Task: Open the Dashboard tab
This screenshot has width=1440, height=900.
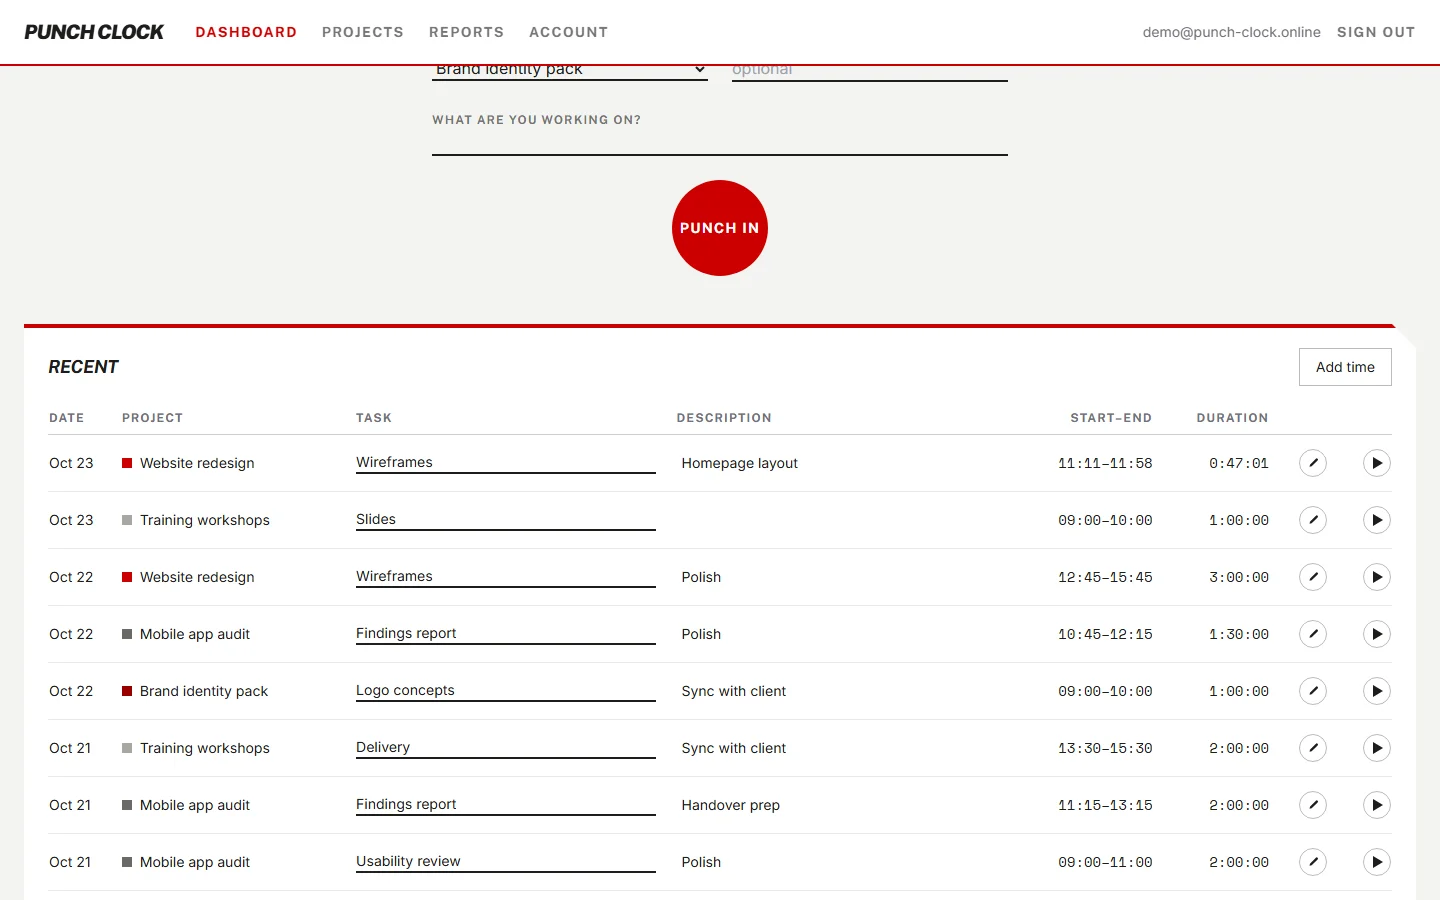Action: click(246, 32)
